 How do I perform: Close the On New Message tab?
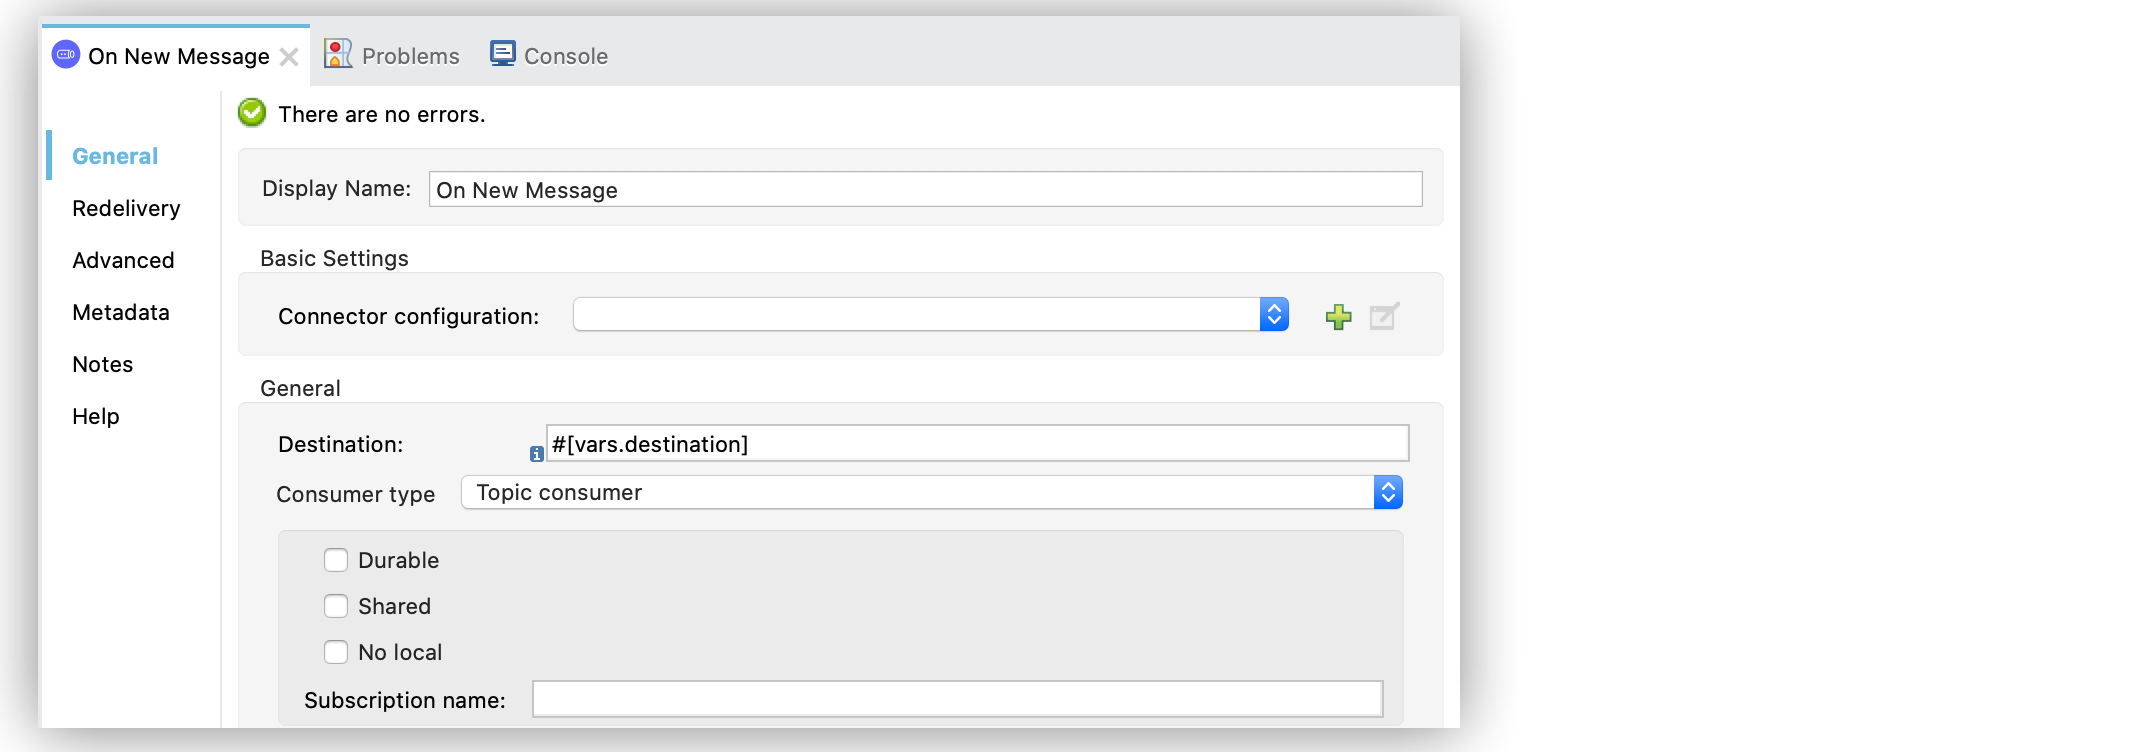[289, 57]
